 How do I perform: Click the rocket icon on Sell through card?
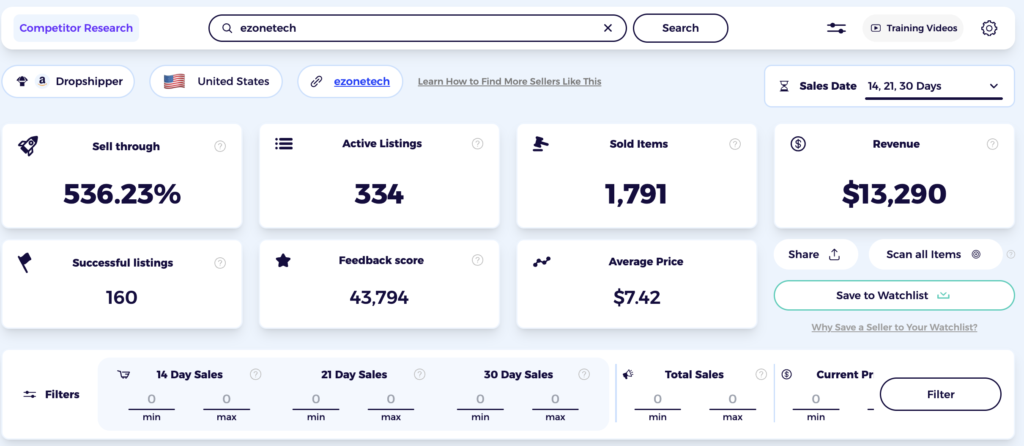click(x=28, y=146)
